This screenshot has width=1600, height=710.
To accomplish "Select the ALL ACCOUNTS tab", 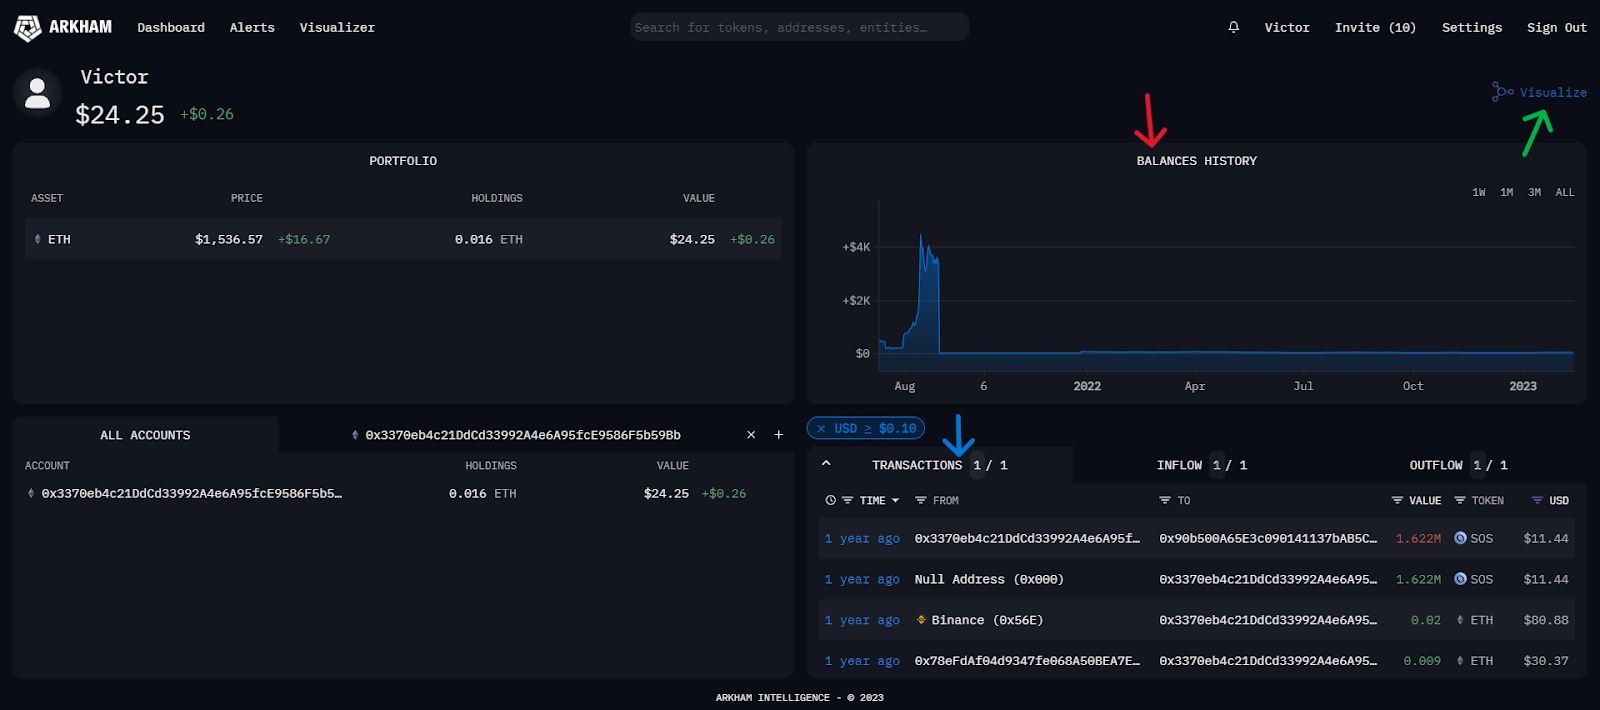I will (x=145, y=435).
